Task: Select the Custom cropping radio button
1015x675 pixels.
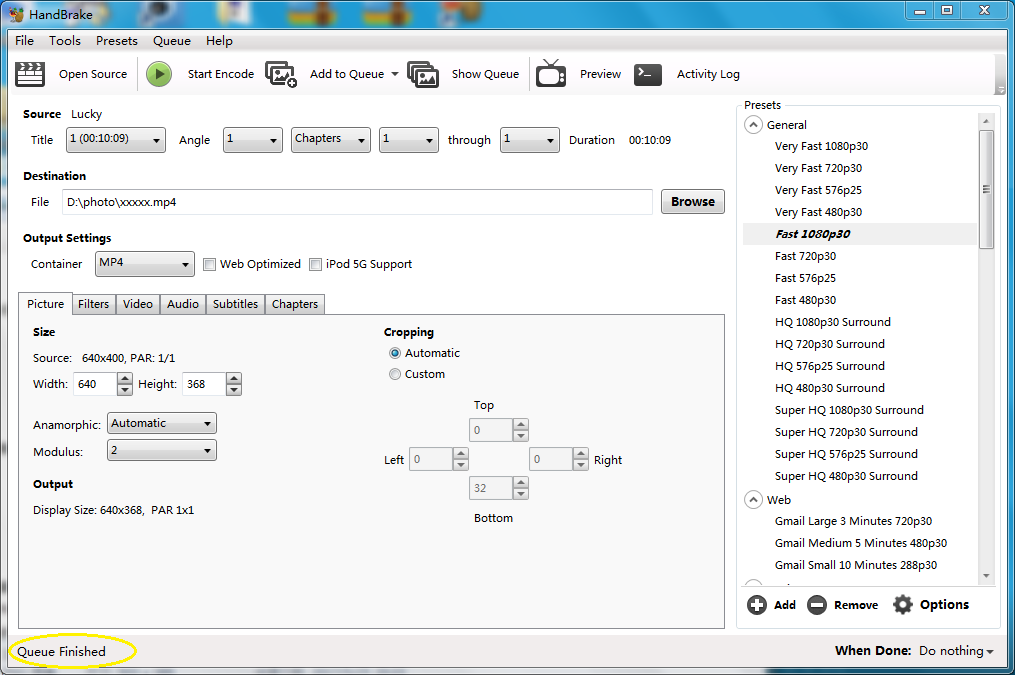Action: pyautogui.click(x=395, y=374)
